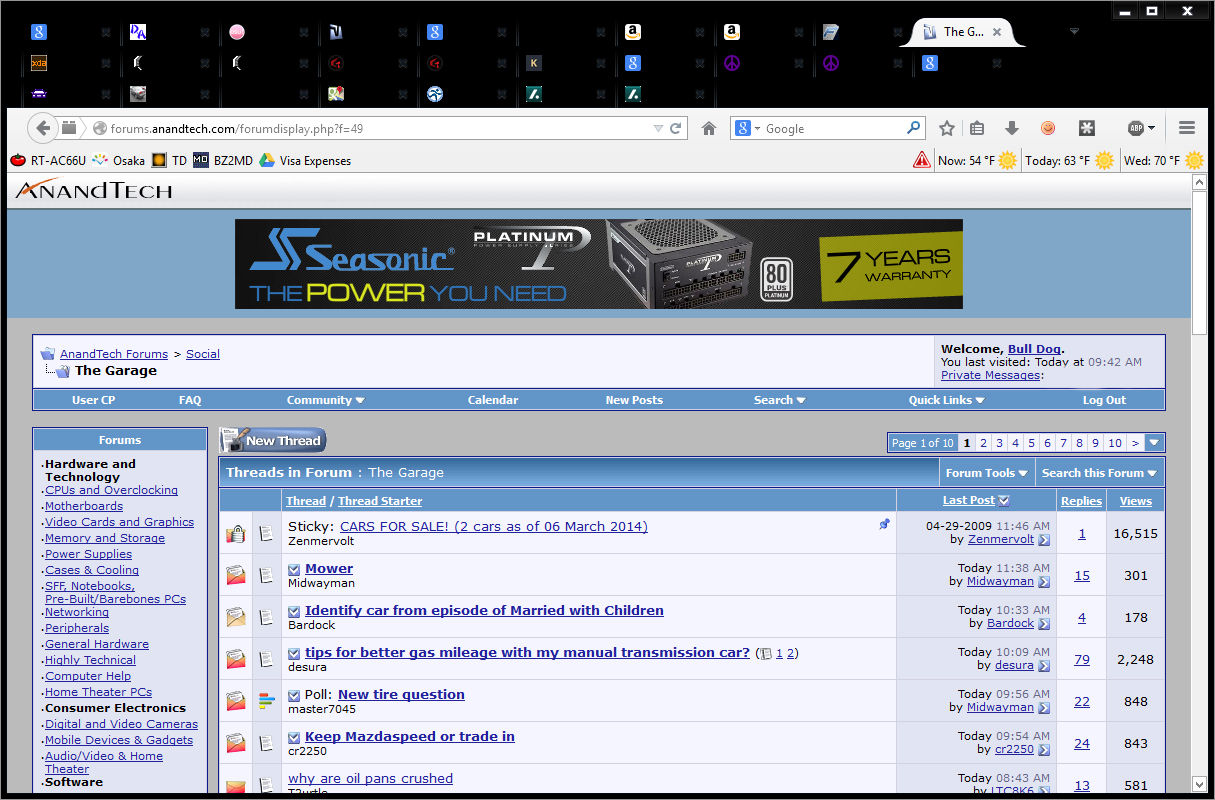Open the Quick Links menu
Viewport: 1215px width, 800px height.
[x=946, y=400]
